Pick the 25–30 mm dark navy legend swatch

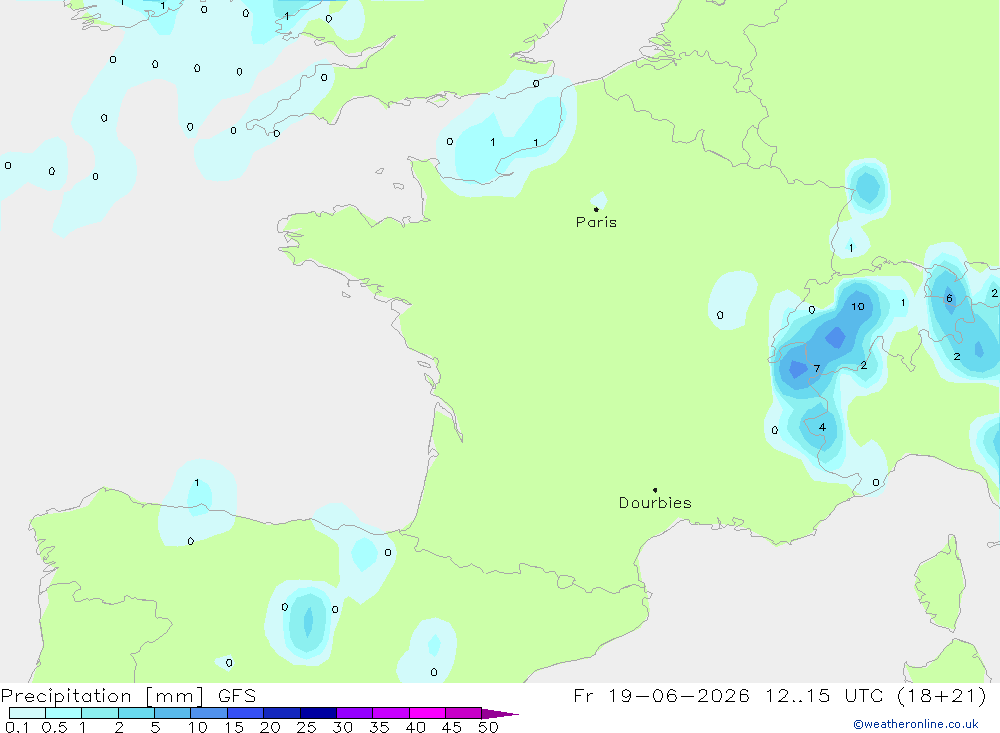318,713
